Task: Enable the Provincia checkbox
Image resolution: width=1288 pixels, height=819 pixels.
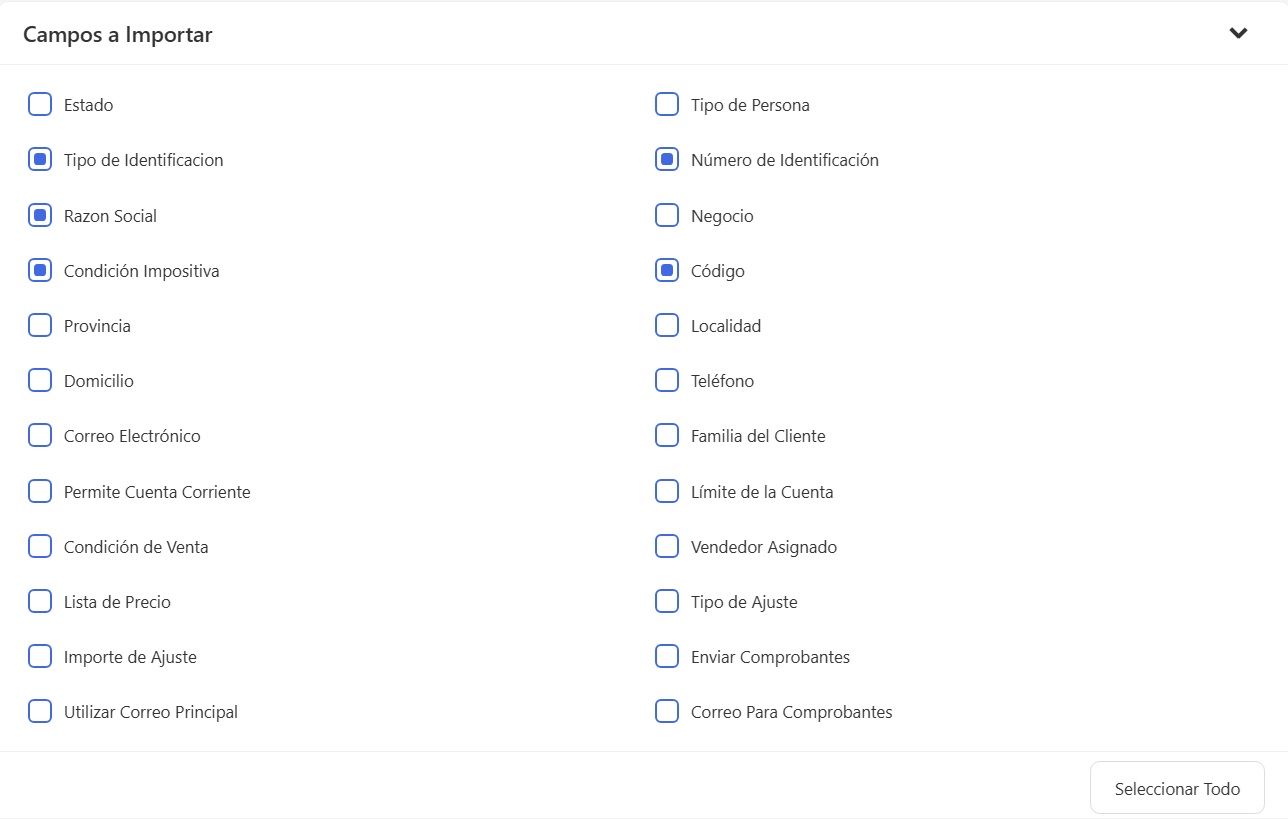Action: pyautogui.click(x=40, y=325)
